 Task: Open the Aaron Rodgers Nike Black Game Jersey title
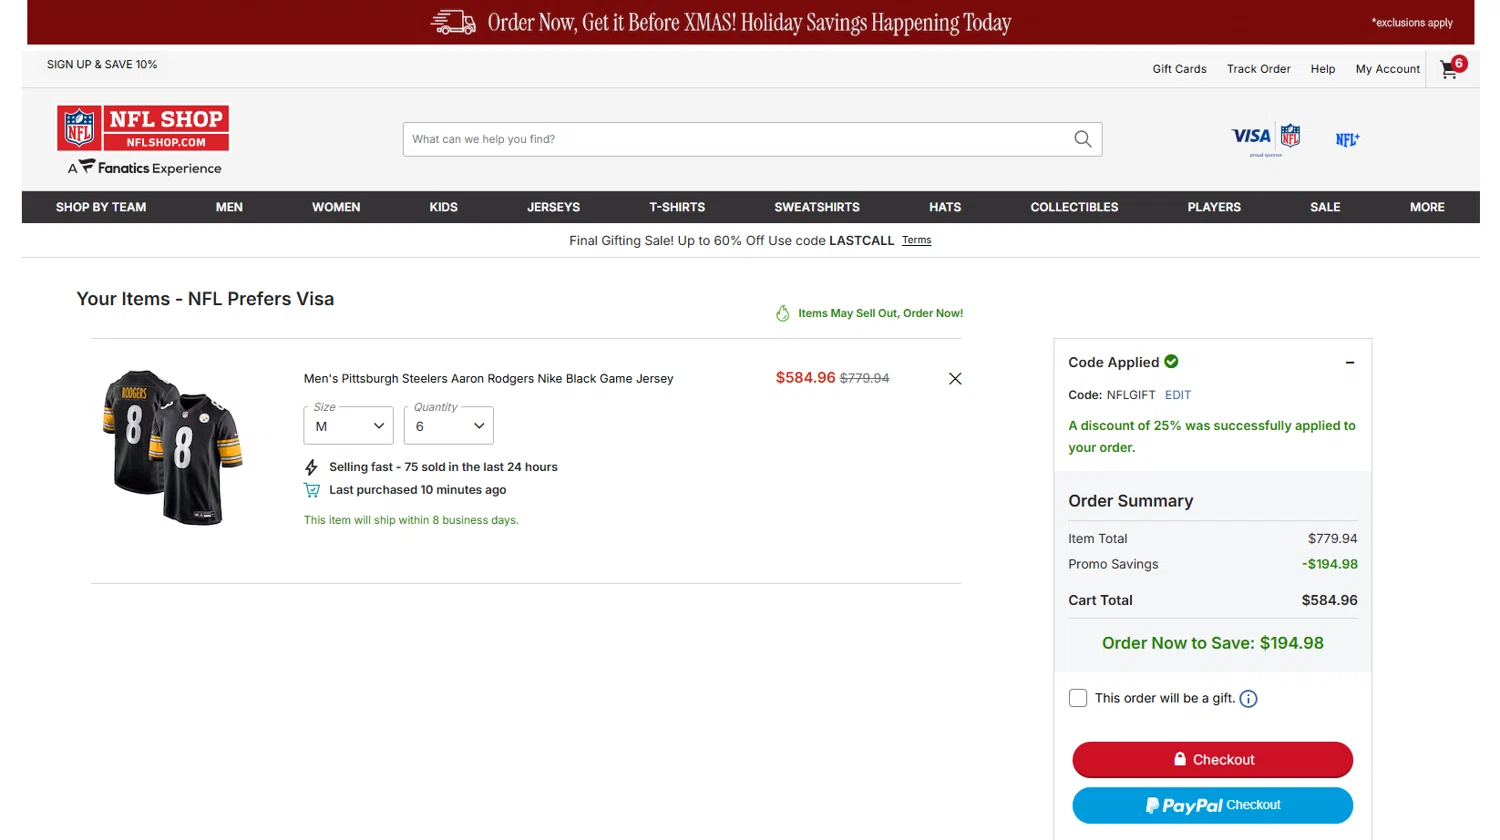[488, 378]
